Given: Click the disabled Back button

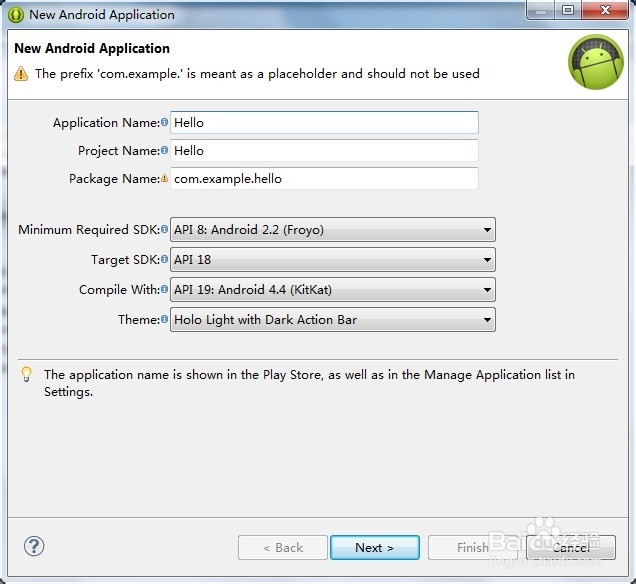Looking at the screenshot, I should [283, 548].
